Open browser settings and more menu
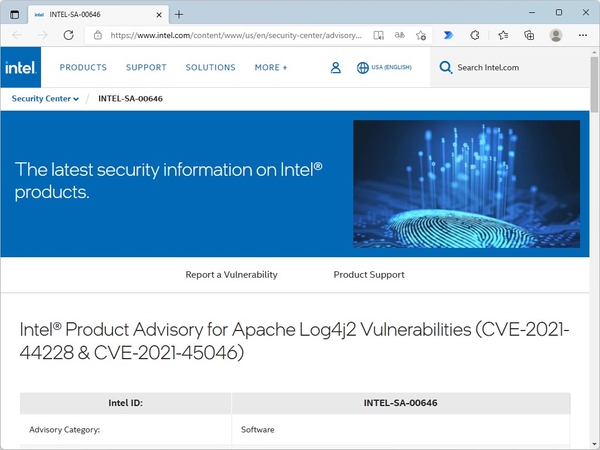Viewport: 600px width, 450px height. 583,35
